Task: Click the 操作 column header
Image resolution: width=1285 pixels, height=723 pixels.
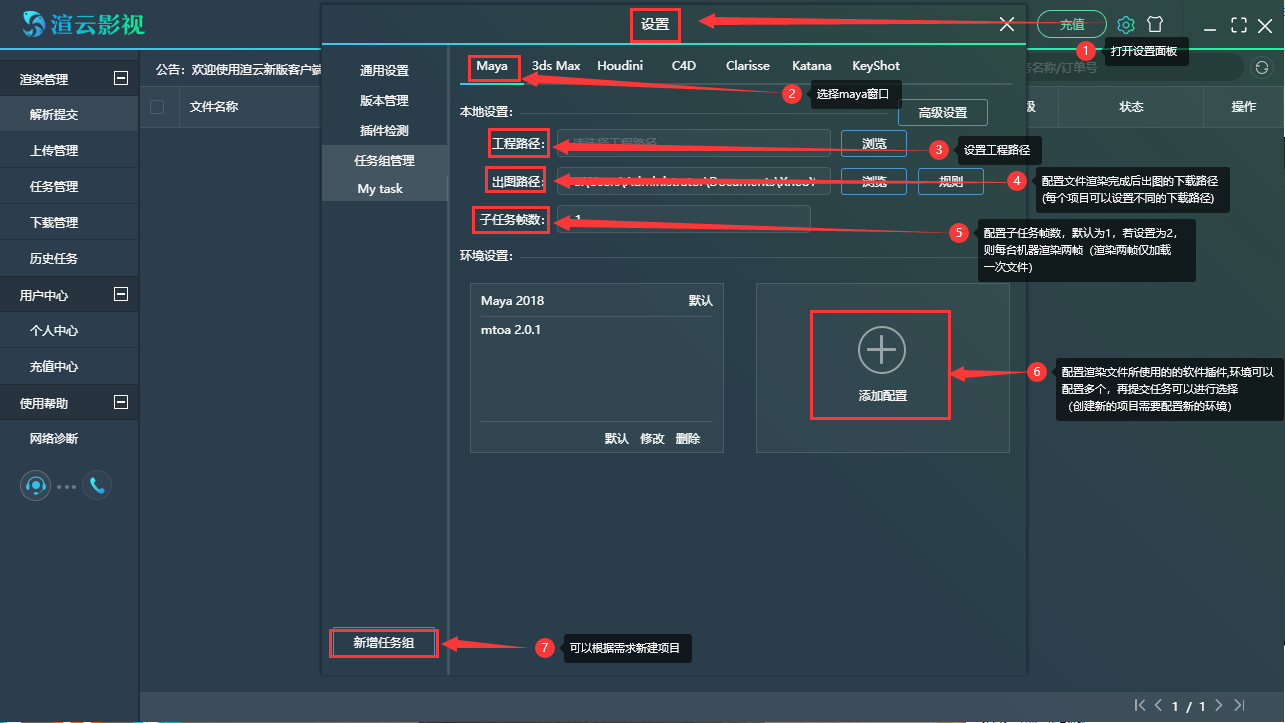Action: coord(1244,107)
